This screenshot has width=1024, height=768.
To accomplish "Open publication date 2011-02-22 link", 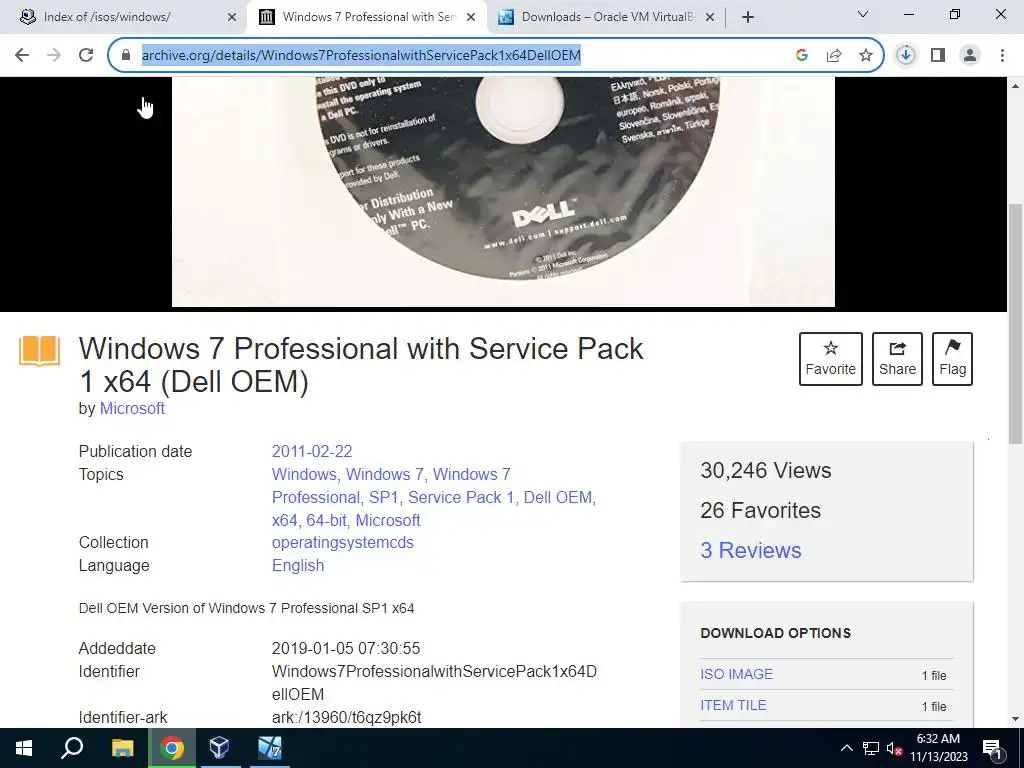I will pyautogui.click(x=312, y=451).
